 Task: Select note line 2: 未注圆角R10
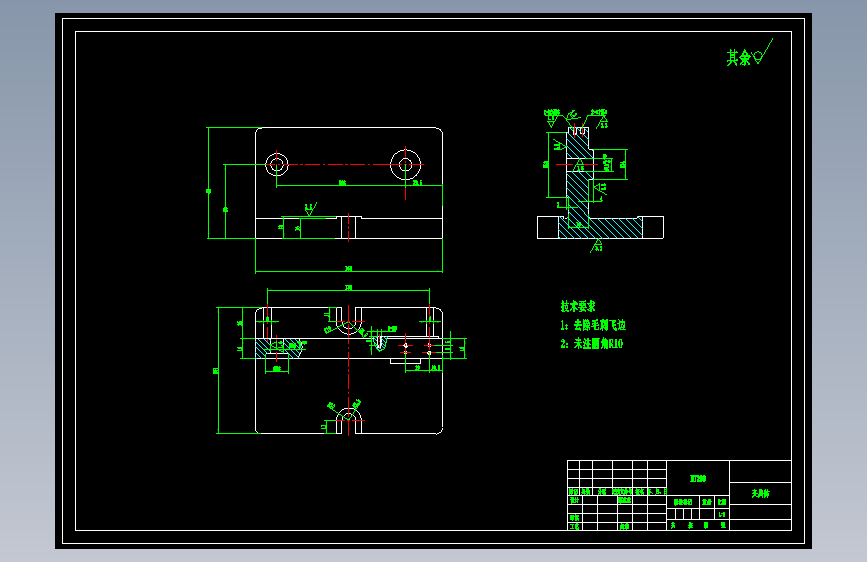[x=592, y=344]
